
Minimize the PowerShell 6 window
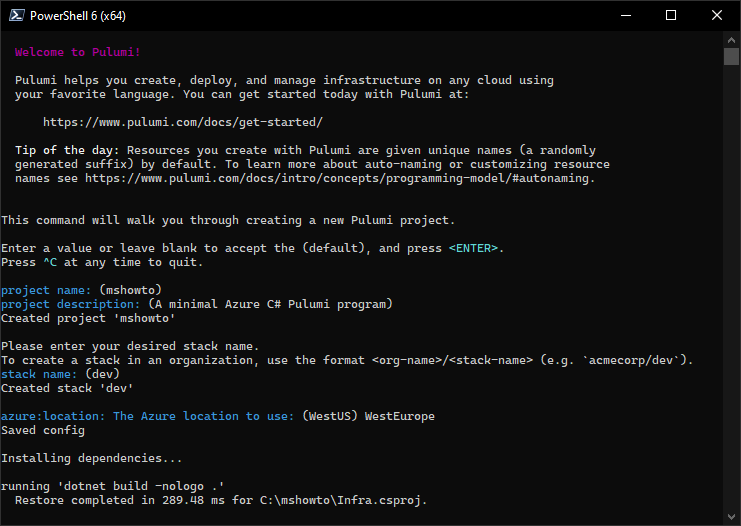(626, 16)
